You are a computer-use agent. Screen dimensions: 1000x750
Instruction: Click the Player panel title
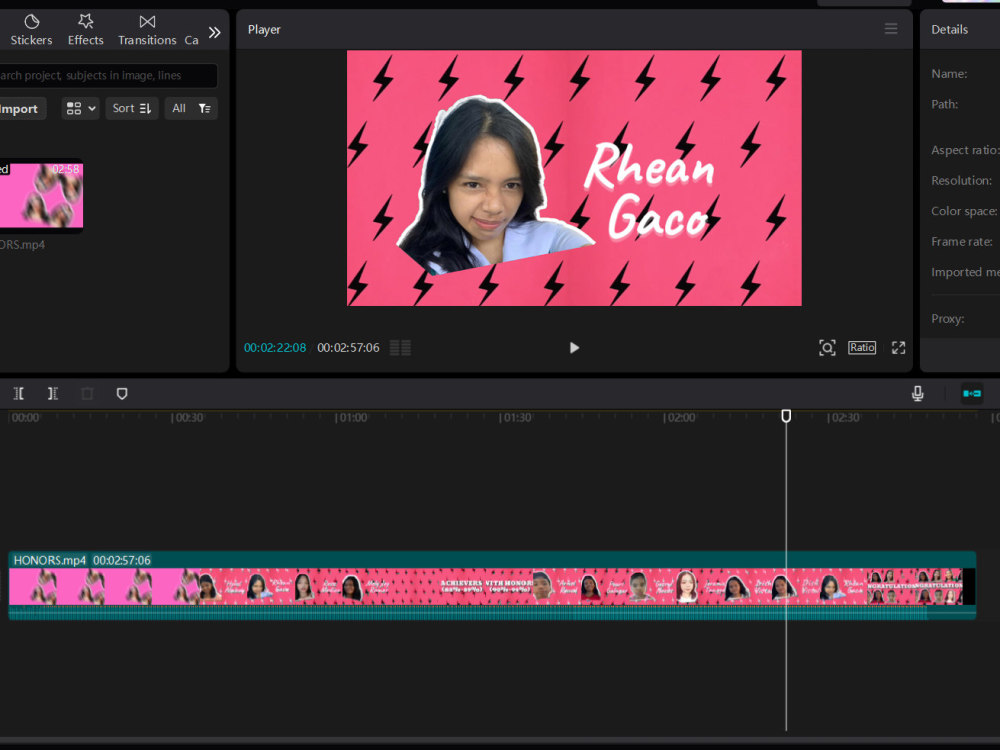tap(264, 29)
